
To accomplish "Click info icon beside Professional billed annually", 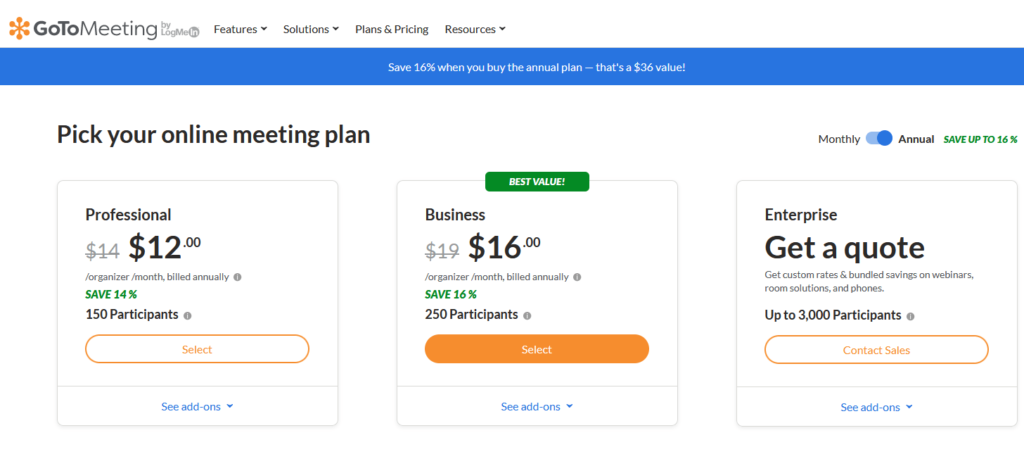I will click(238, 277).
